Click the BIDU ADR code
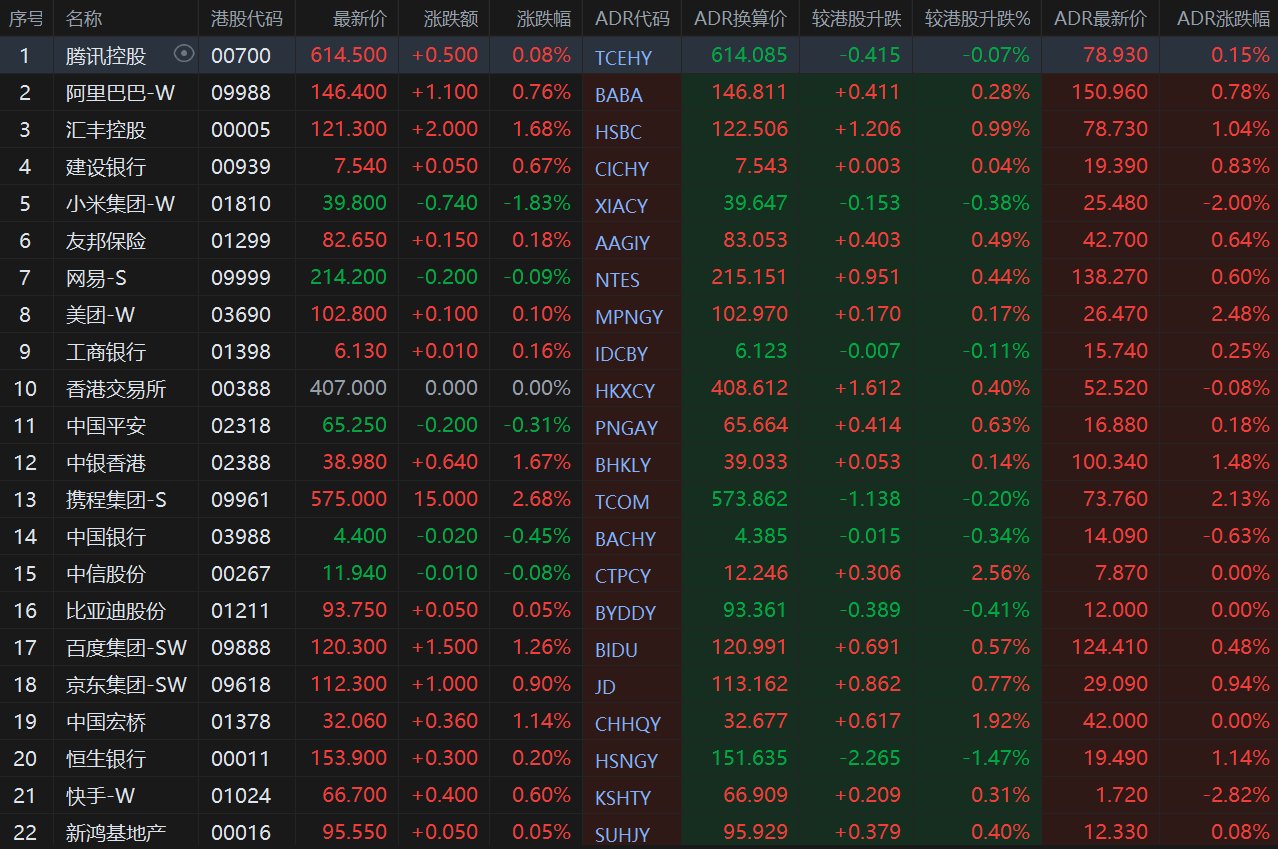Screen dimensions: 1278x849 click(617, 650)
